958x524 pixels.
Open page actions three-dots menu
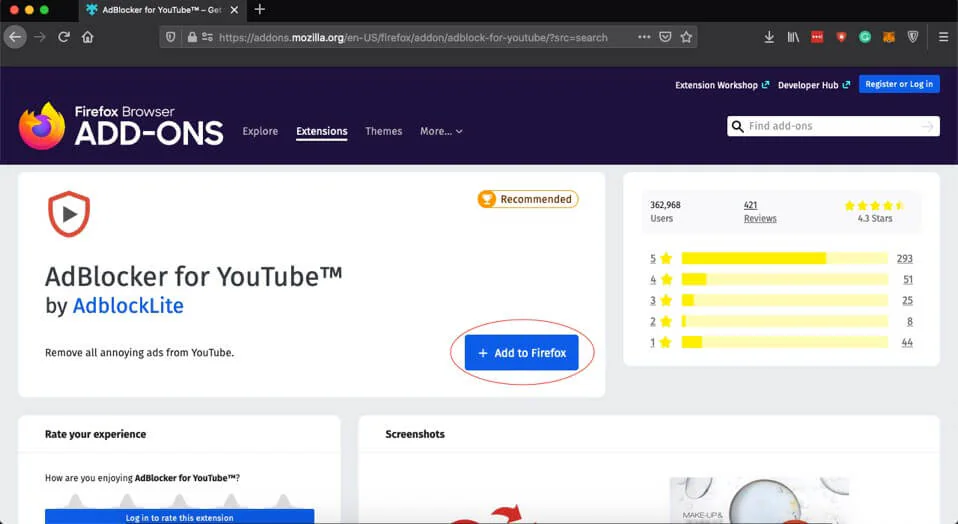click(644, 37)
